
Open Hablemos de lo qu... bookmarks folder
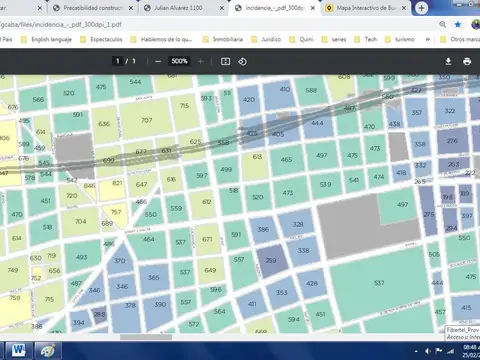[162, 39]
